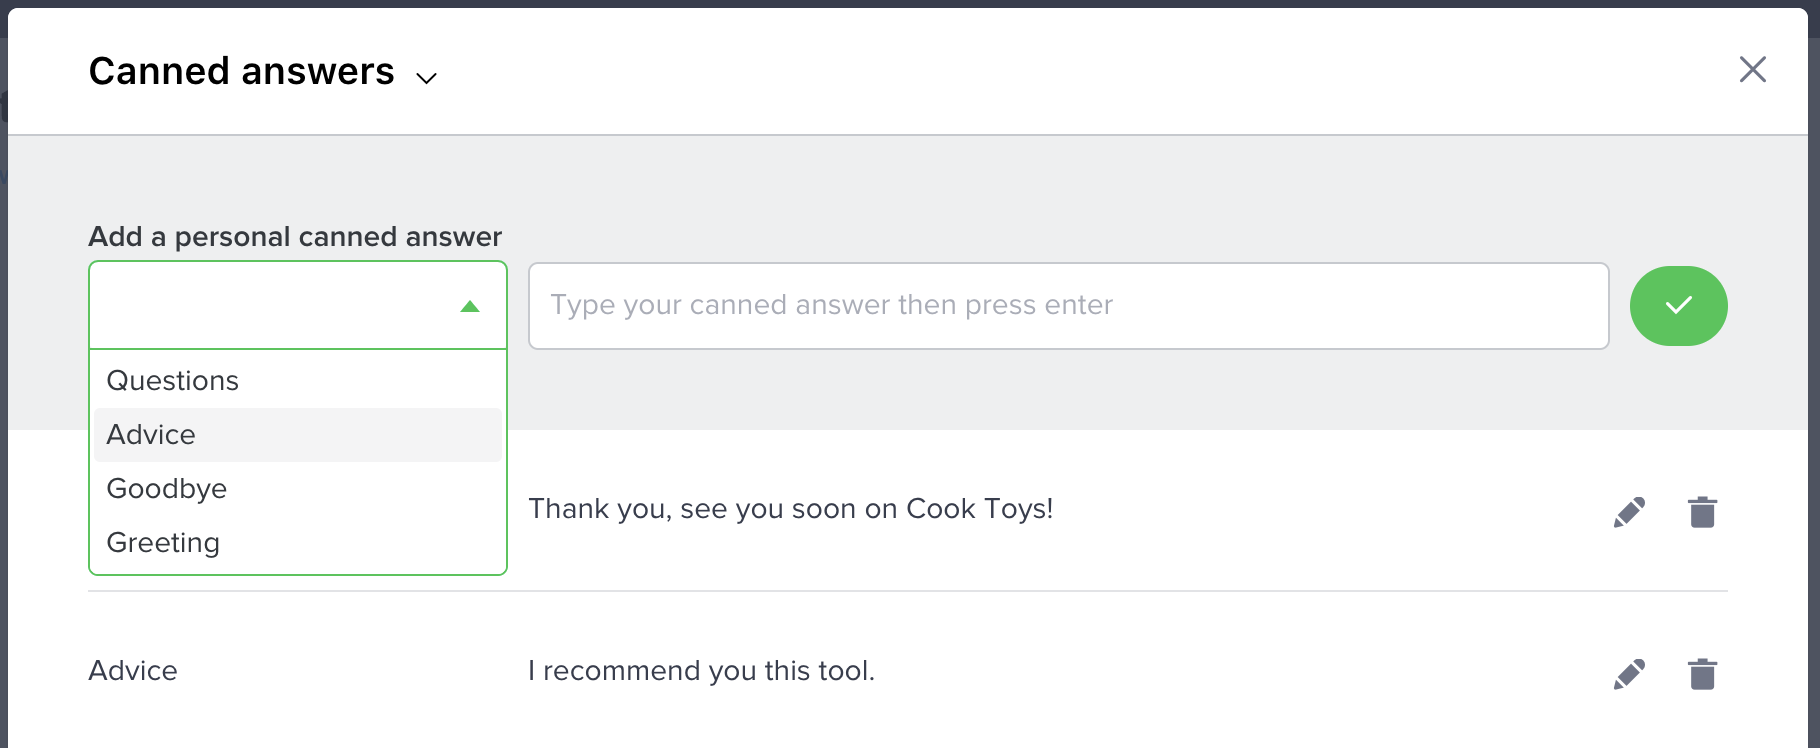Choose Questions from the category list
Viewport: 1820px width, 748px height.
pyautogui.click(x=173, y=381)
